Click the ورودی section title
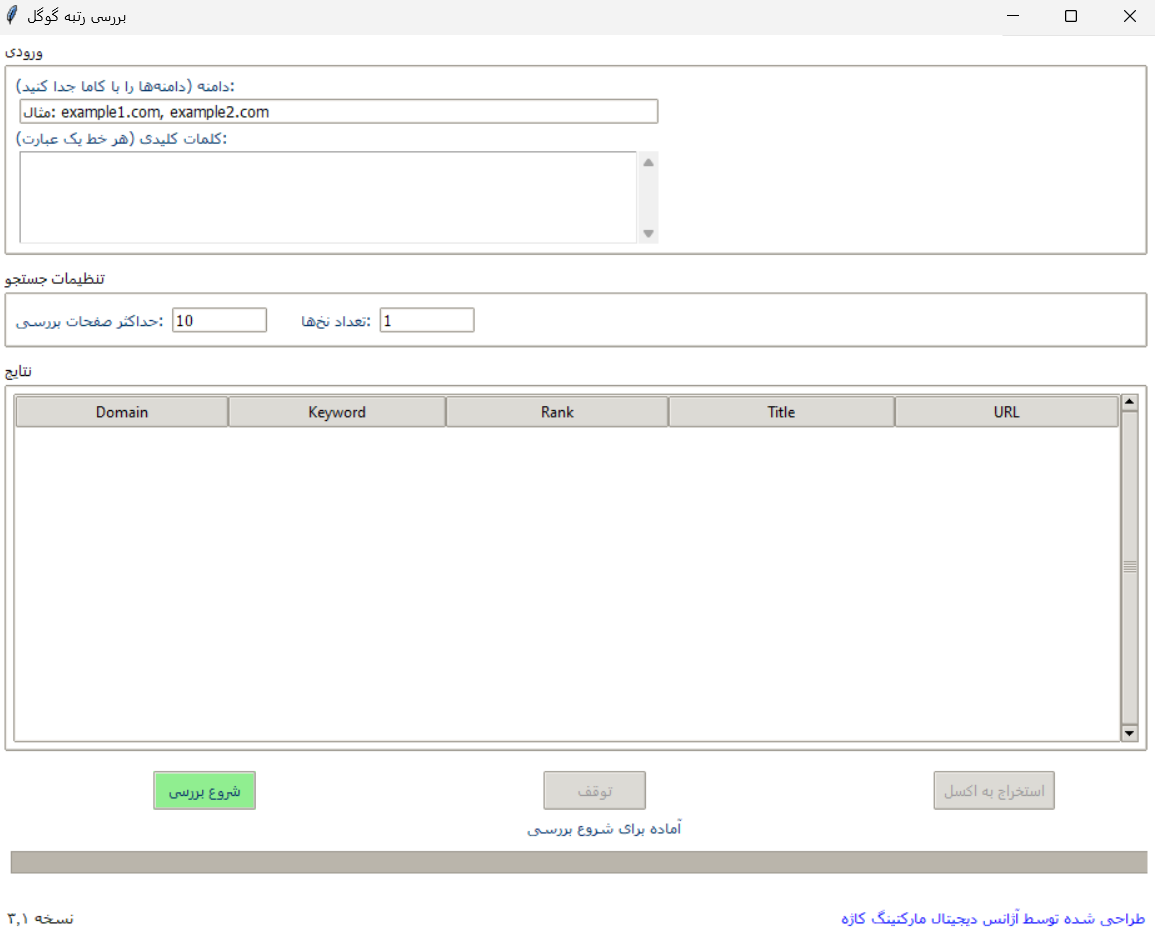Image resolution: width=1155 pixels, height=932 pixels. [24, 52]
